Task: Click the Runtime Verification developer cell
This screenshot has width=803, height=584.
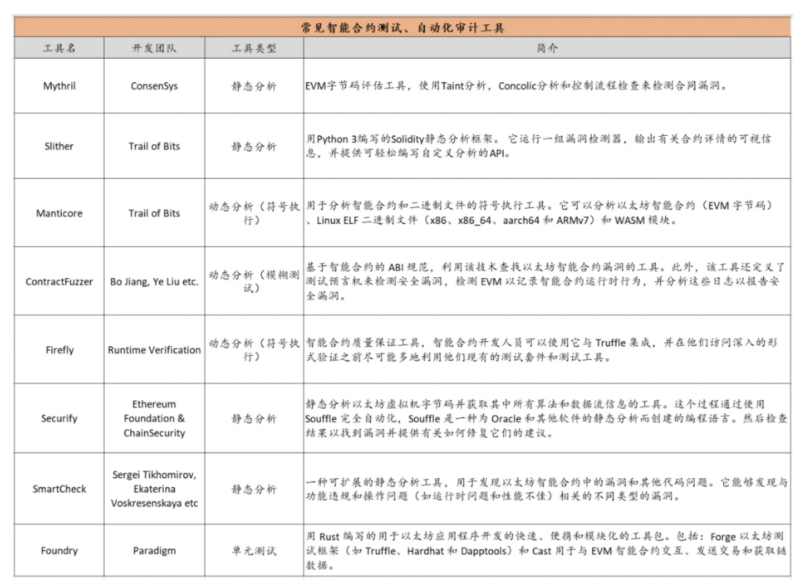Action: (x=154, y=350)
